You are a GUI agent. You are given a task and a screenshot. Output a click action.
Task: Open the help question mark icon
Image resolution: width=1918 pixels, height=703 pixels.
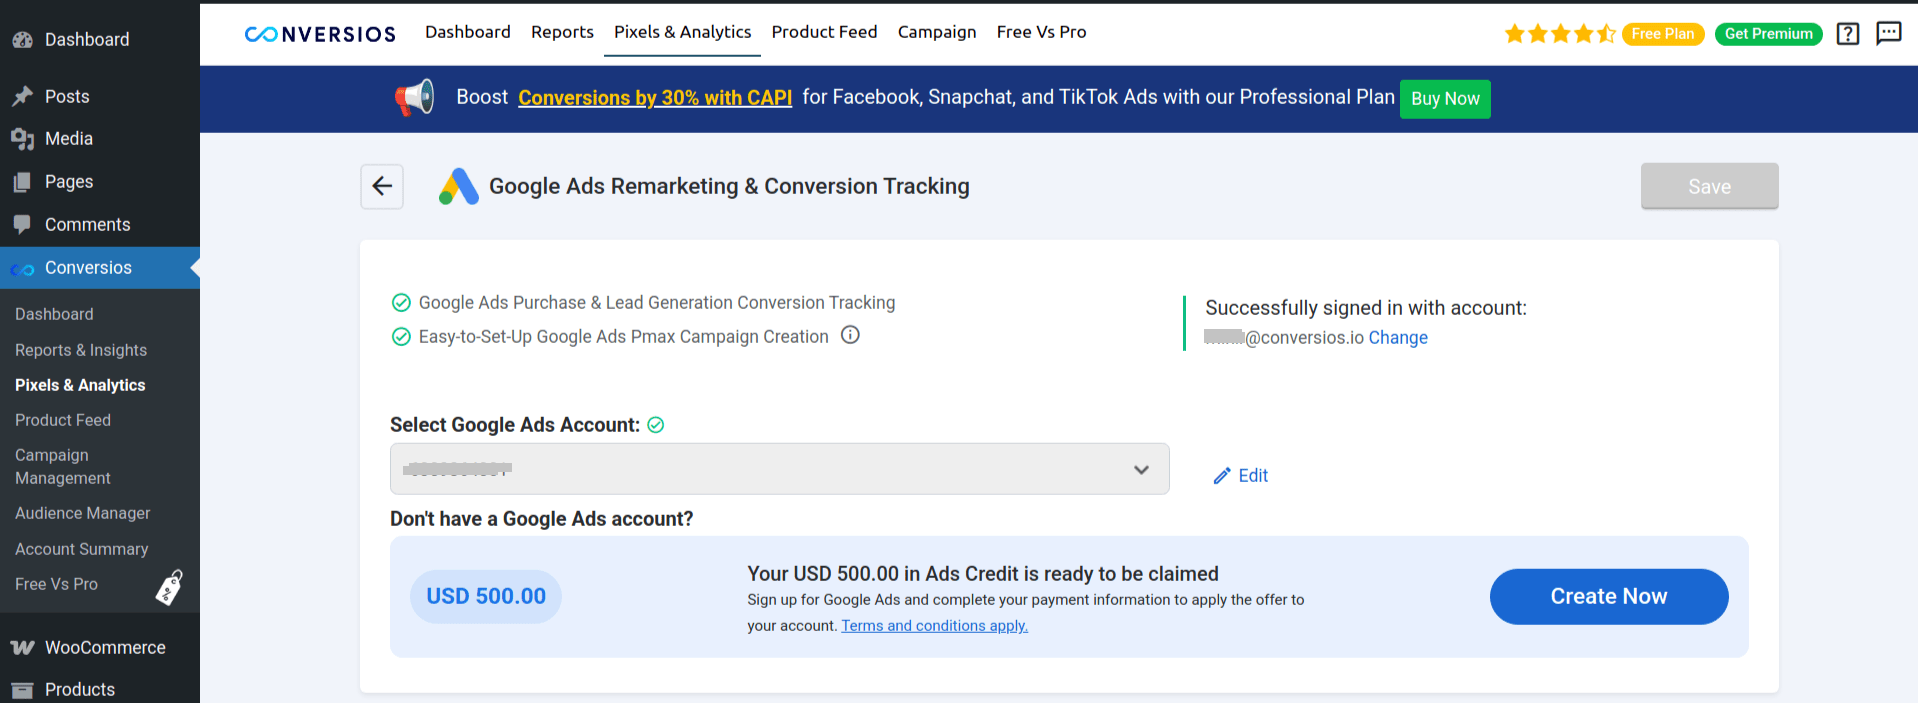(x=1848, y=33)
